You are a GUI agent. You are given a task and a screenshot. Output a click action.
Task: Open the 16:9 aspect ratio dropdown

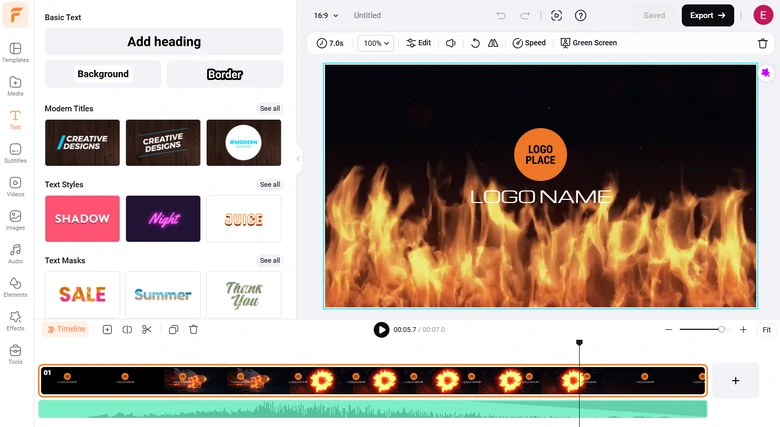326,15
